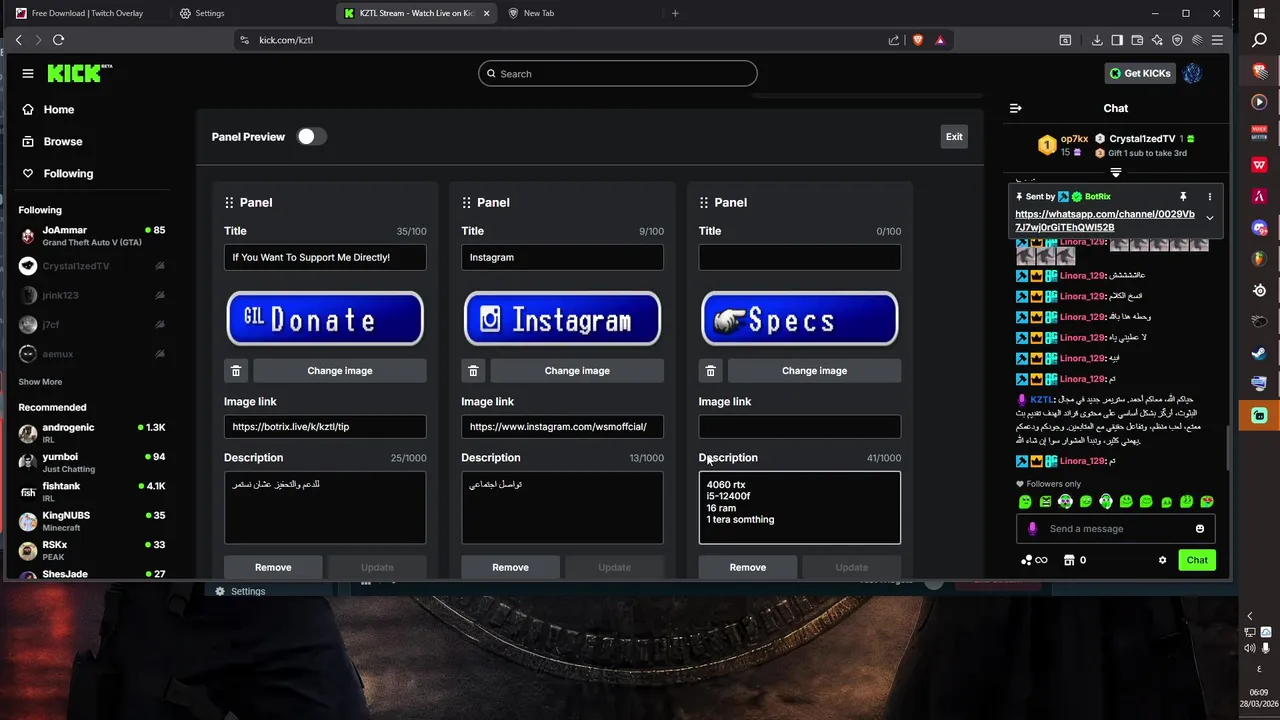Screen dimensions: 1280x720
Task: Open chat settings gear
Action: (1162, 560)
